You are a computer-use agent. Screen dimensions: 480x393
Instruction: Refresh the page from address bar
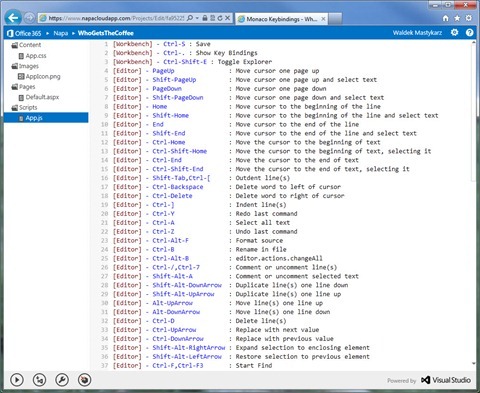click(220, 18)
